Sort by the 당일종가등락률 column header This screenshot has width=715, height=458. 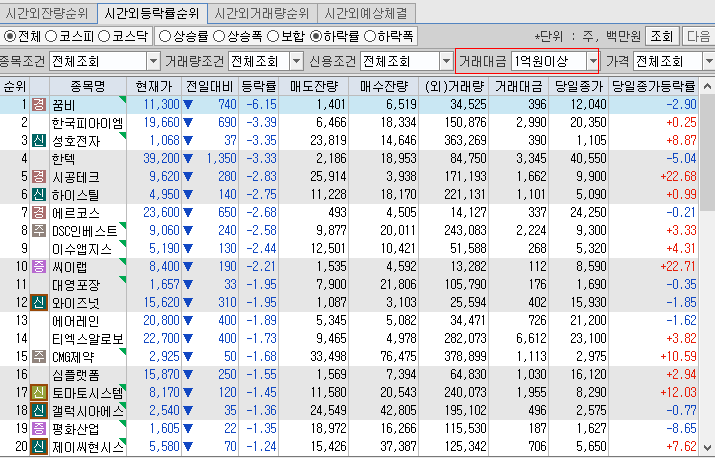653,86
